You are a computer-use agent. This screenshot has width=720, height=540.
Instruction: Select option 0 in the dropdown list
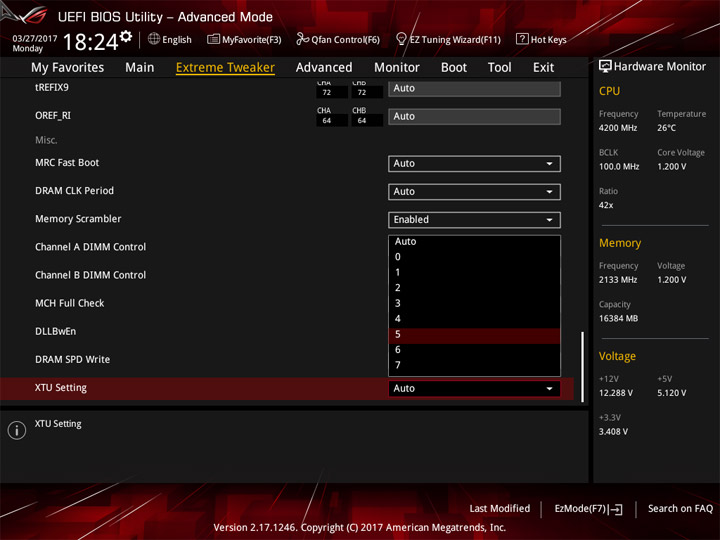point(474,257)
